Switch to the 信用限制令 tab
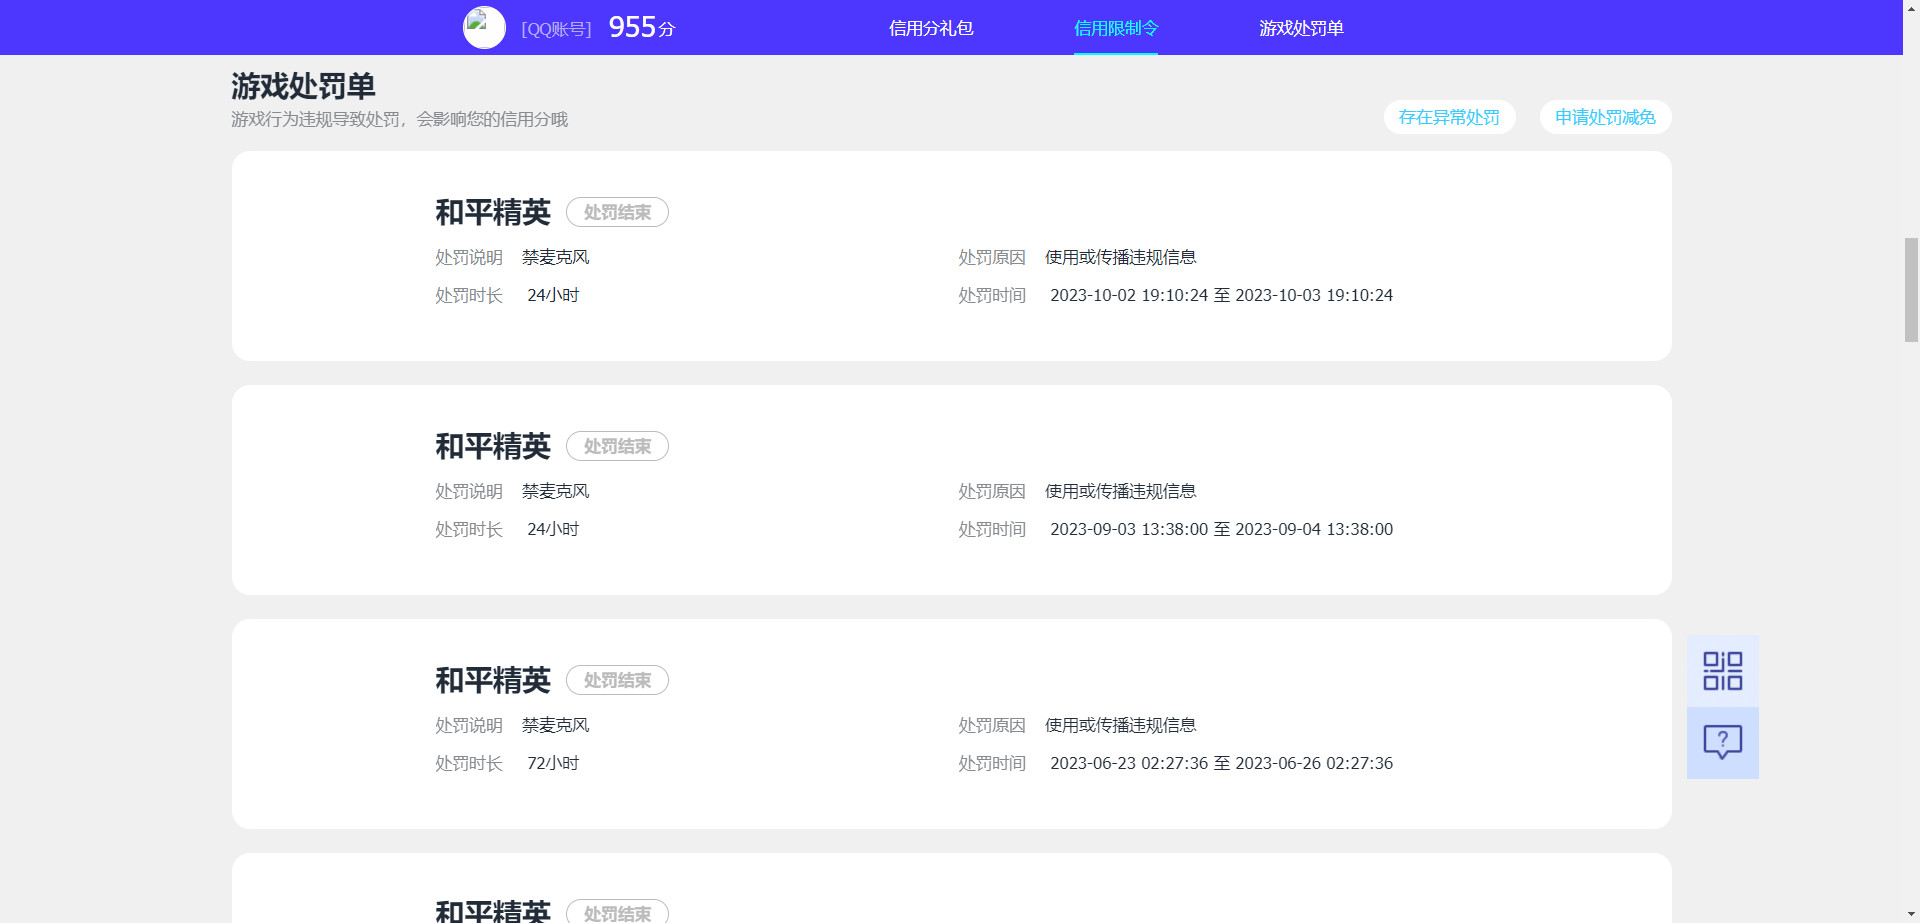Image resolution: width=1920 pixels, height=923 pixels. tap(1116, 28)
